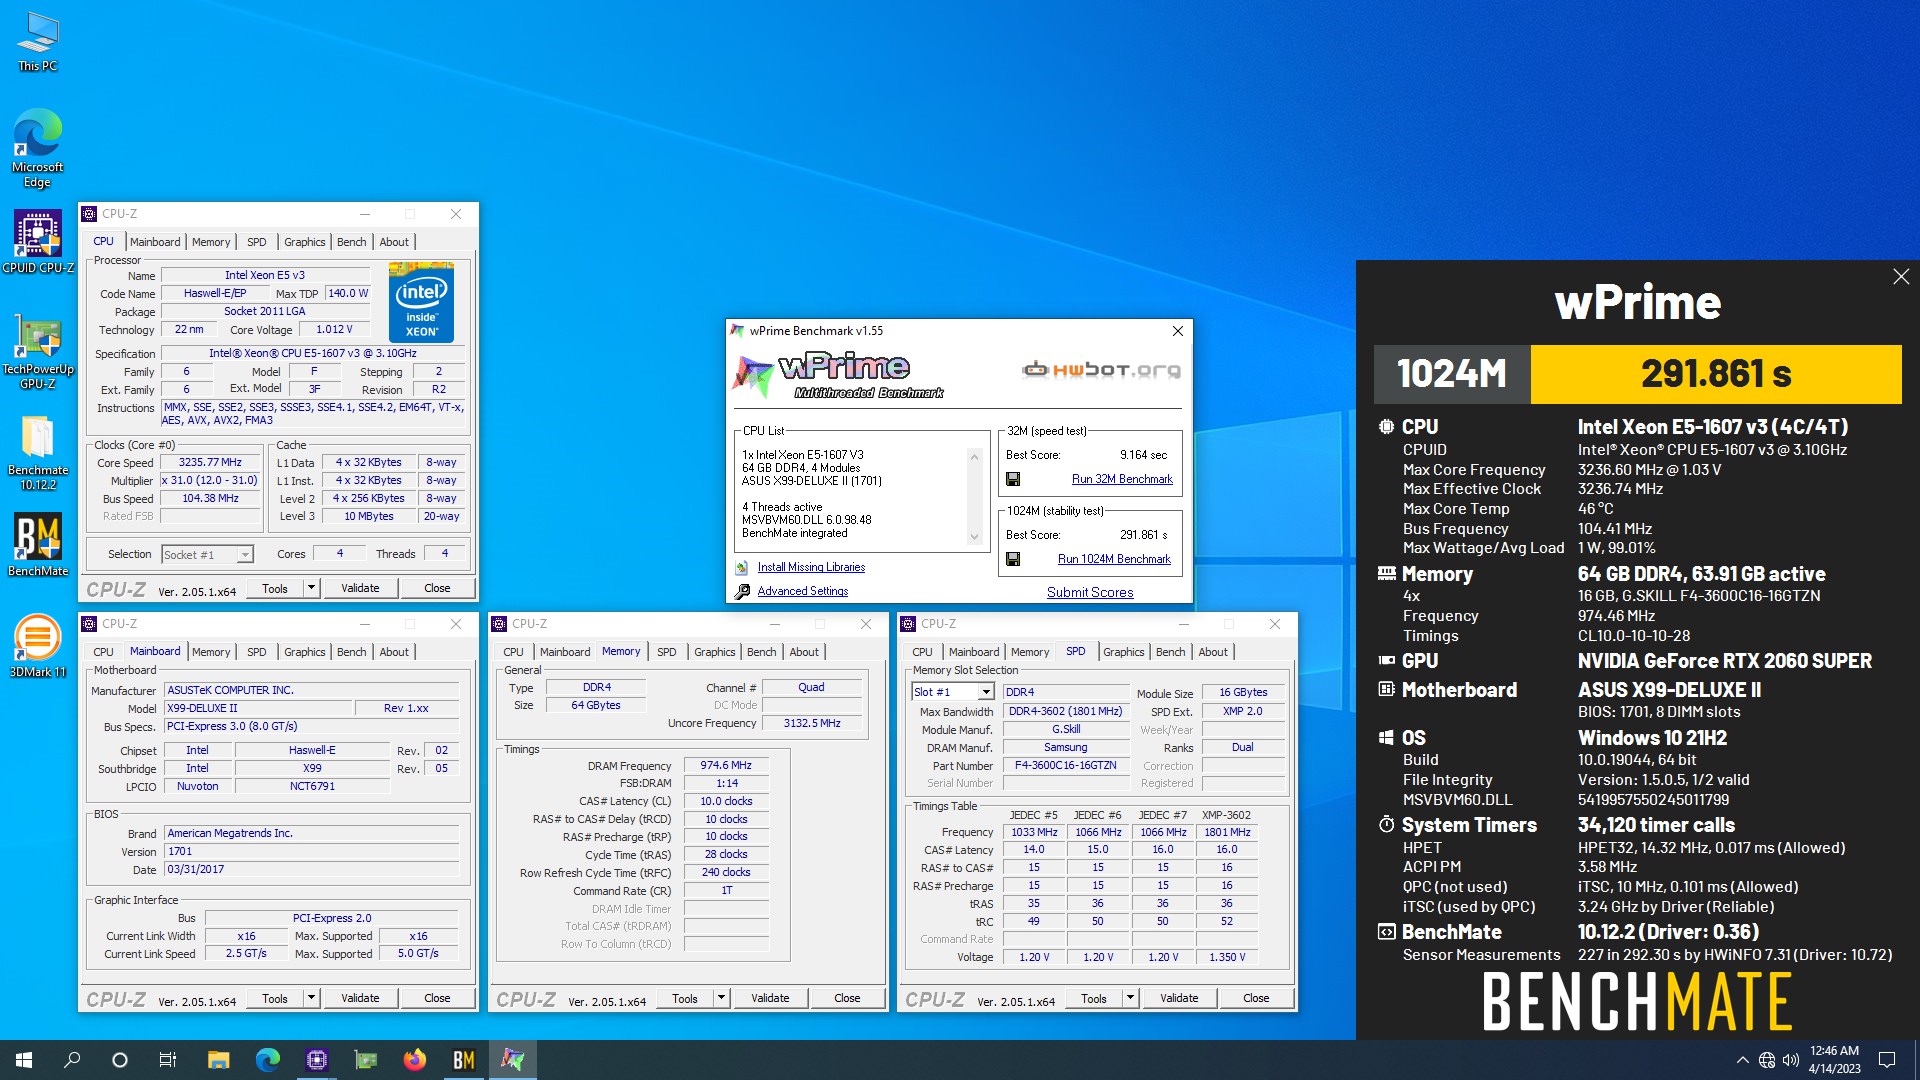Click the 291.861 s score in BenchMate
This screenshot has width=1920, height=1080.
[x=1716, y=374]
